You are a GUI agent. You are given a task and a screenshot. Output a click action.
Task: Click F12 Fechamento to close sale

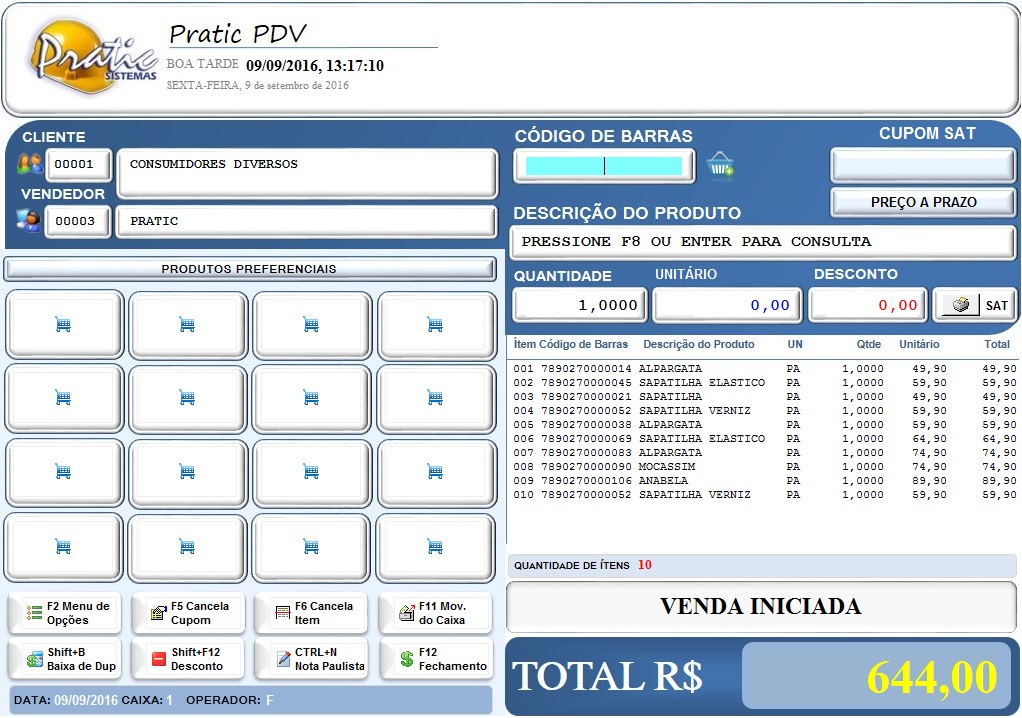pos(435,659)
